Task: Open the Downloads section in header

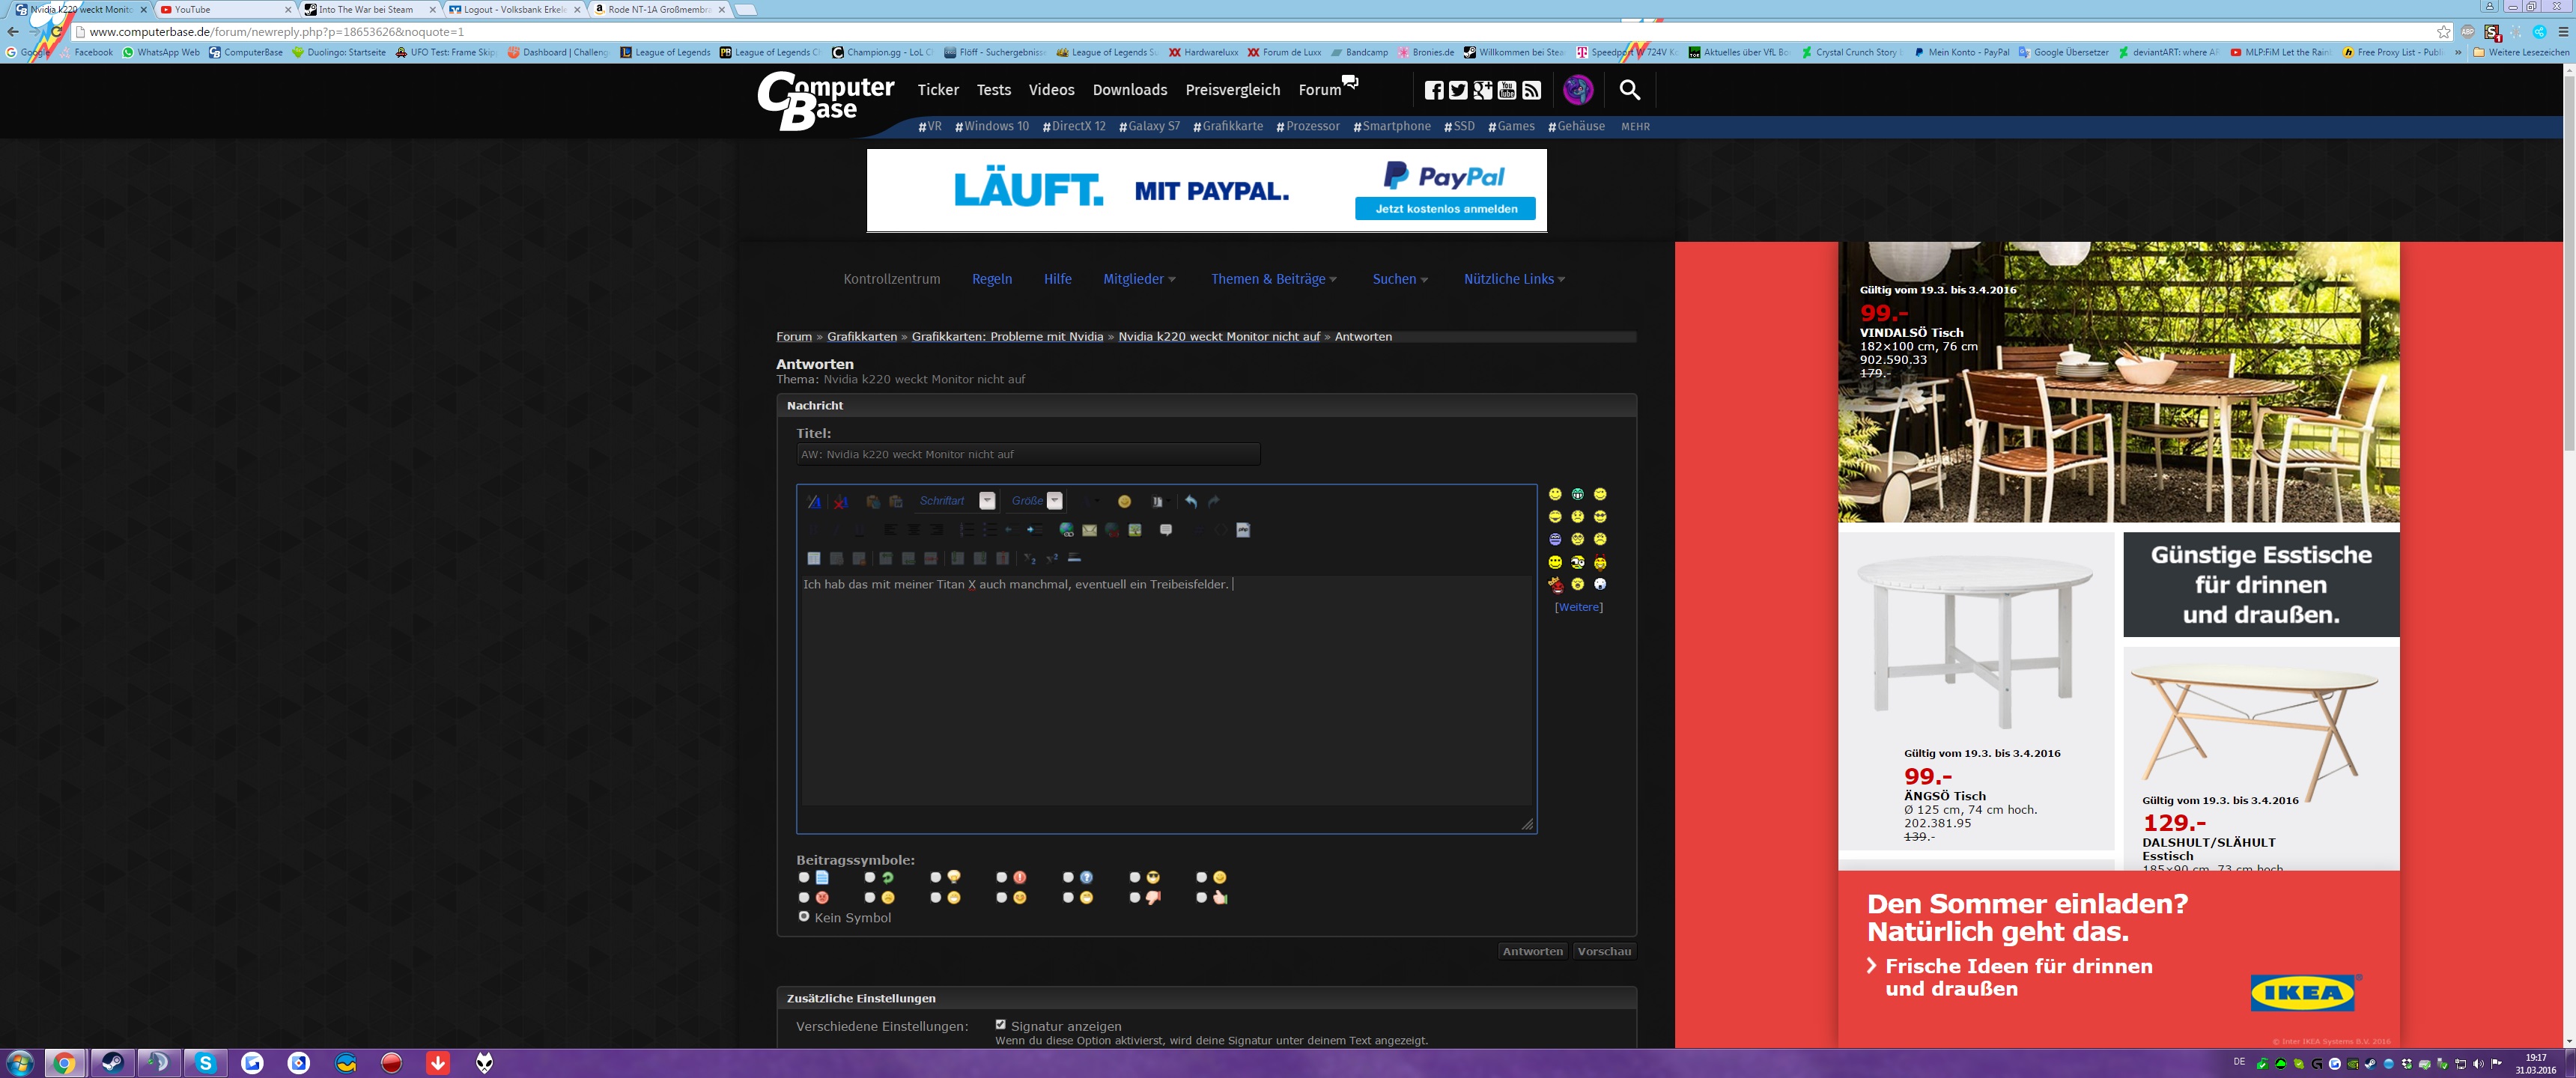Action: coord(1129,90)
